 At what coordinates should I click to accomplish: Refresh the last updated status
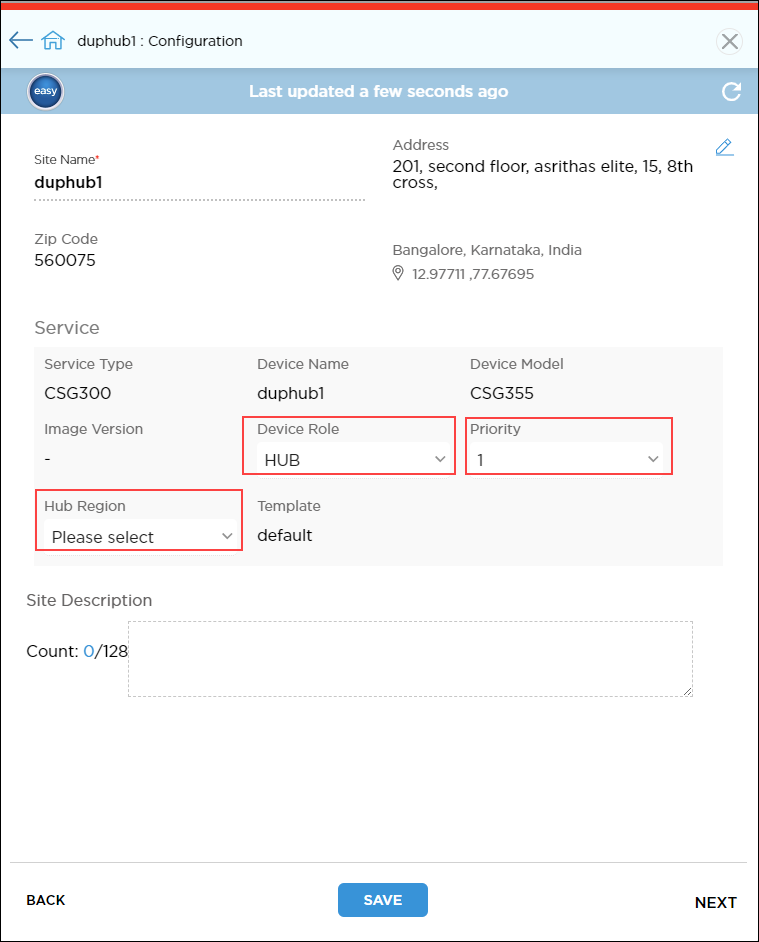pos(731,92)
